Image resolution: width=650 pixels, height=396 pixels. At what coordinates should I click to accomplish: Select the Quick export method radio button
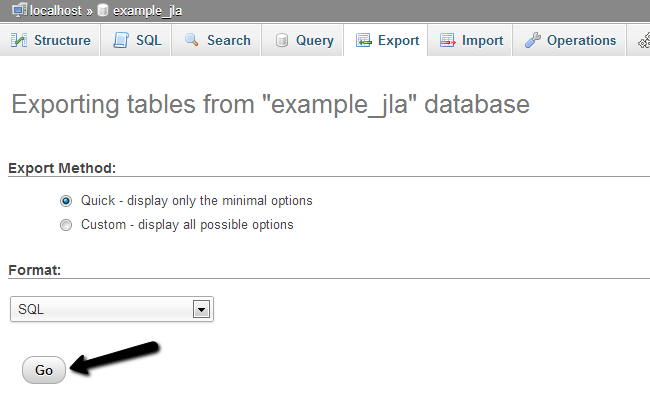[66, 201]
